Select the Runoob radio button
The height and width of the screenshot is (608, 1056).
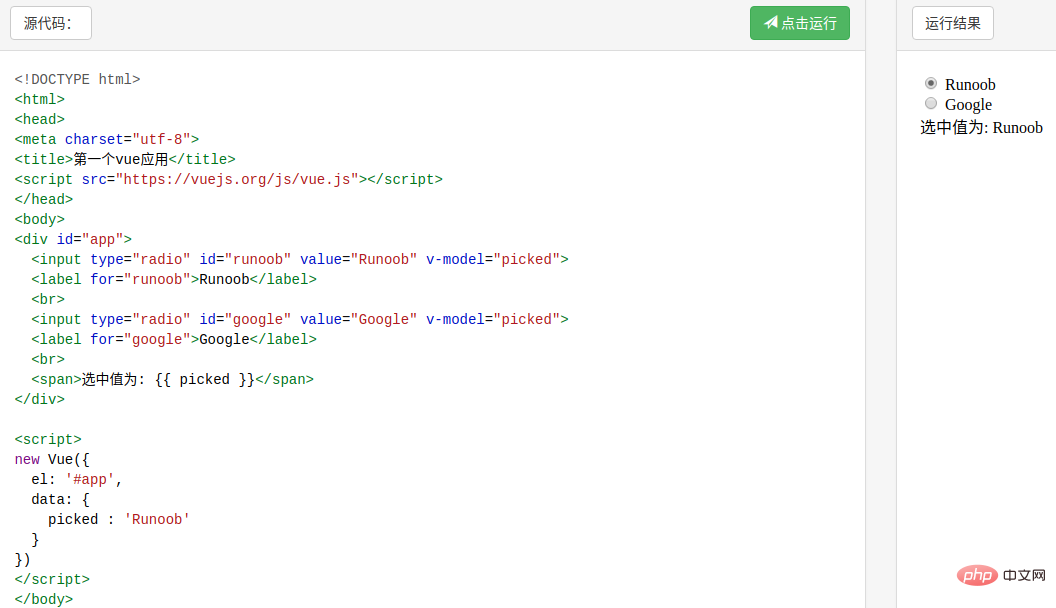[931, 83]
